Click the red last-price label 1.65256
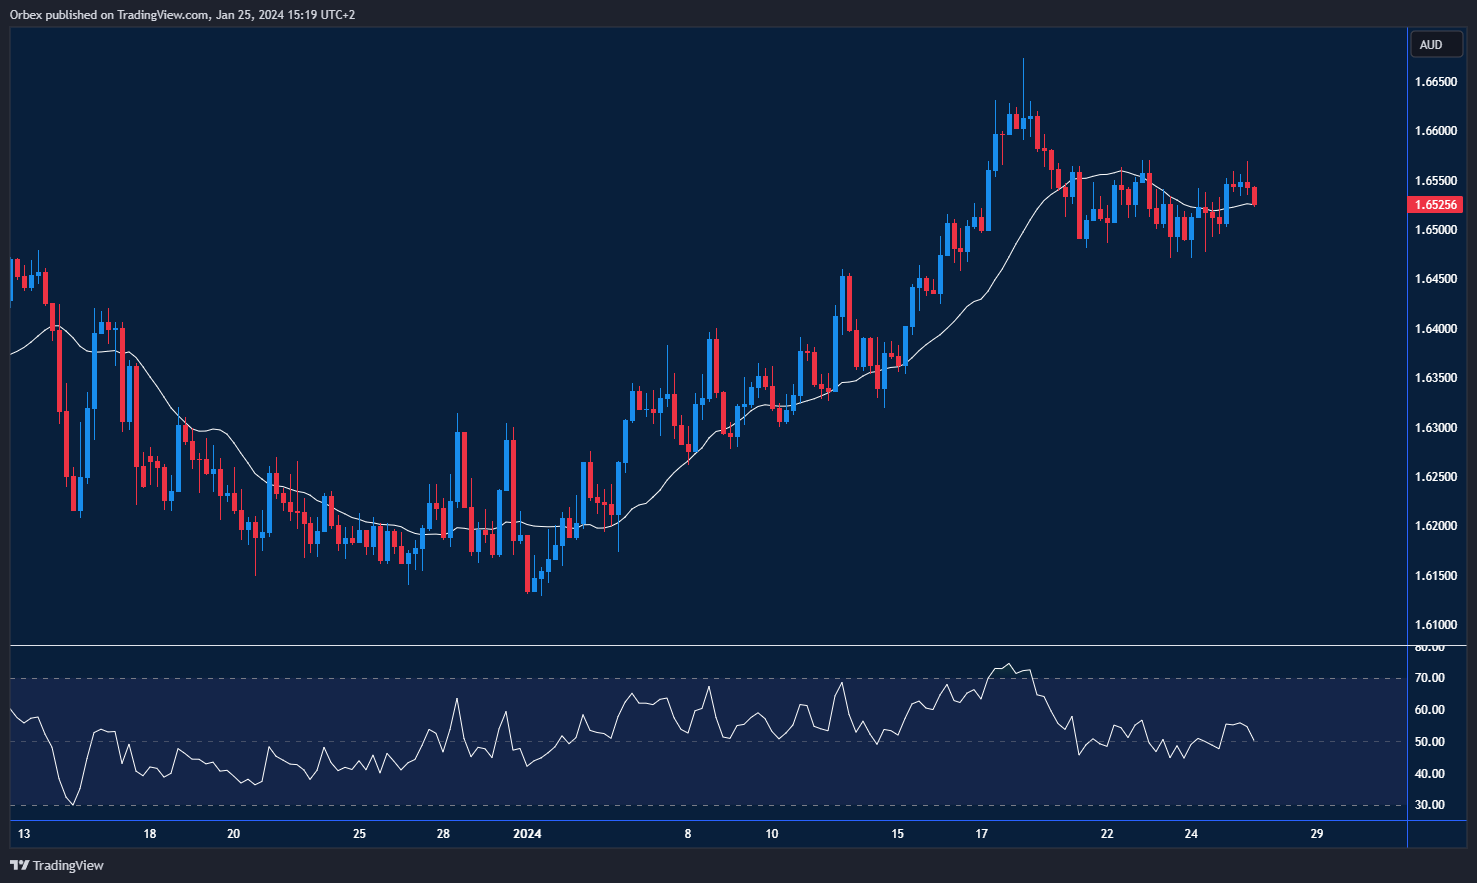1477x883 pixels. [x=1435, y=204]
